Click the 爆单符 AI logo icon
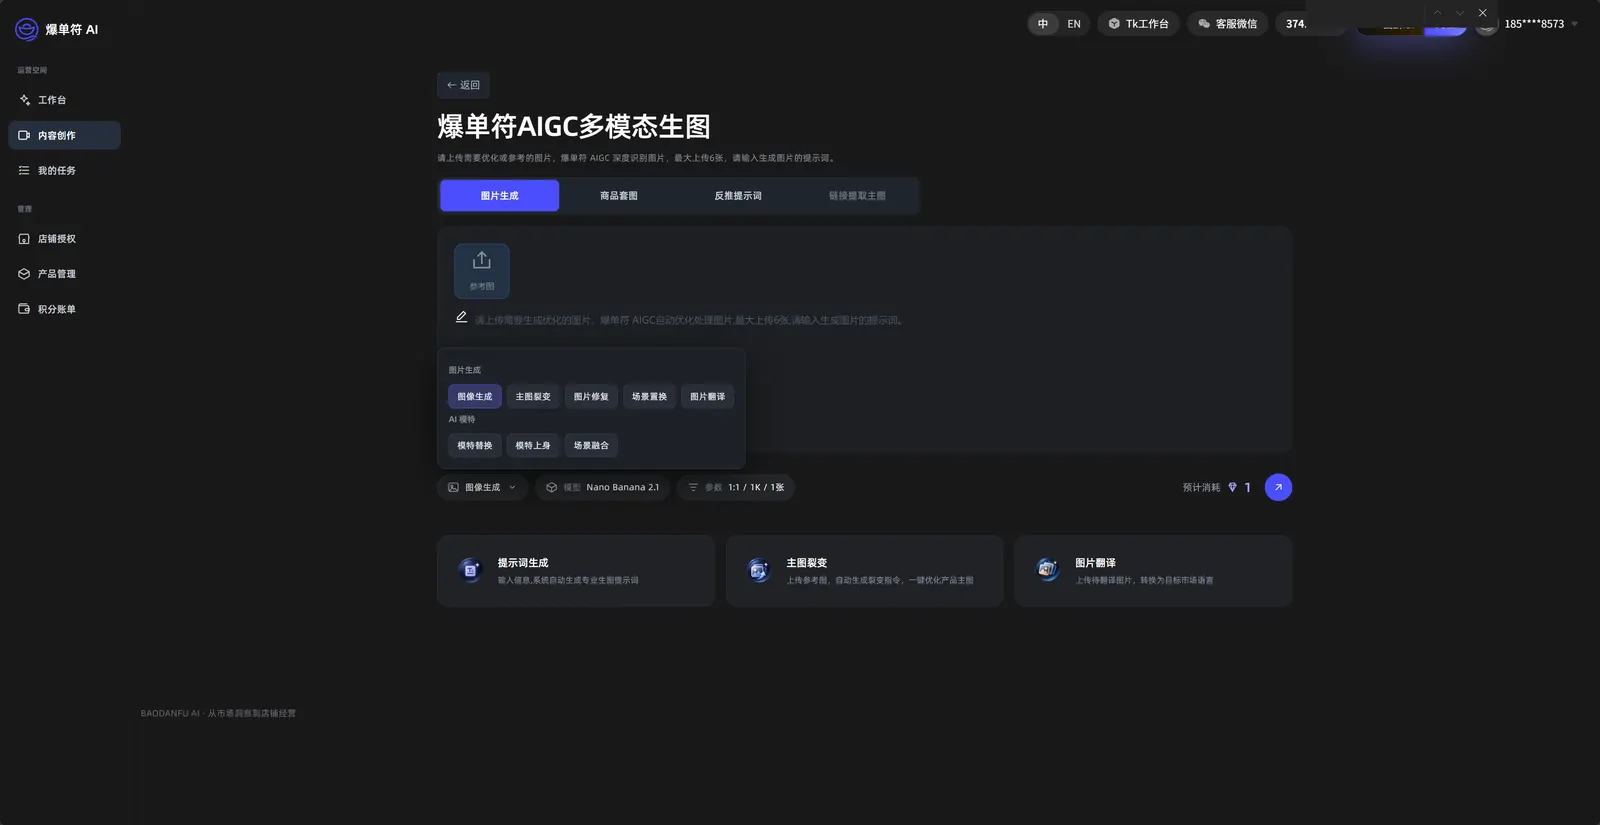The height and width of the screenshot is (825, 1600). pyautogui.click(x=27, y=30)
